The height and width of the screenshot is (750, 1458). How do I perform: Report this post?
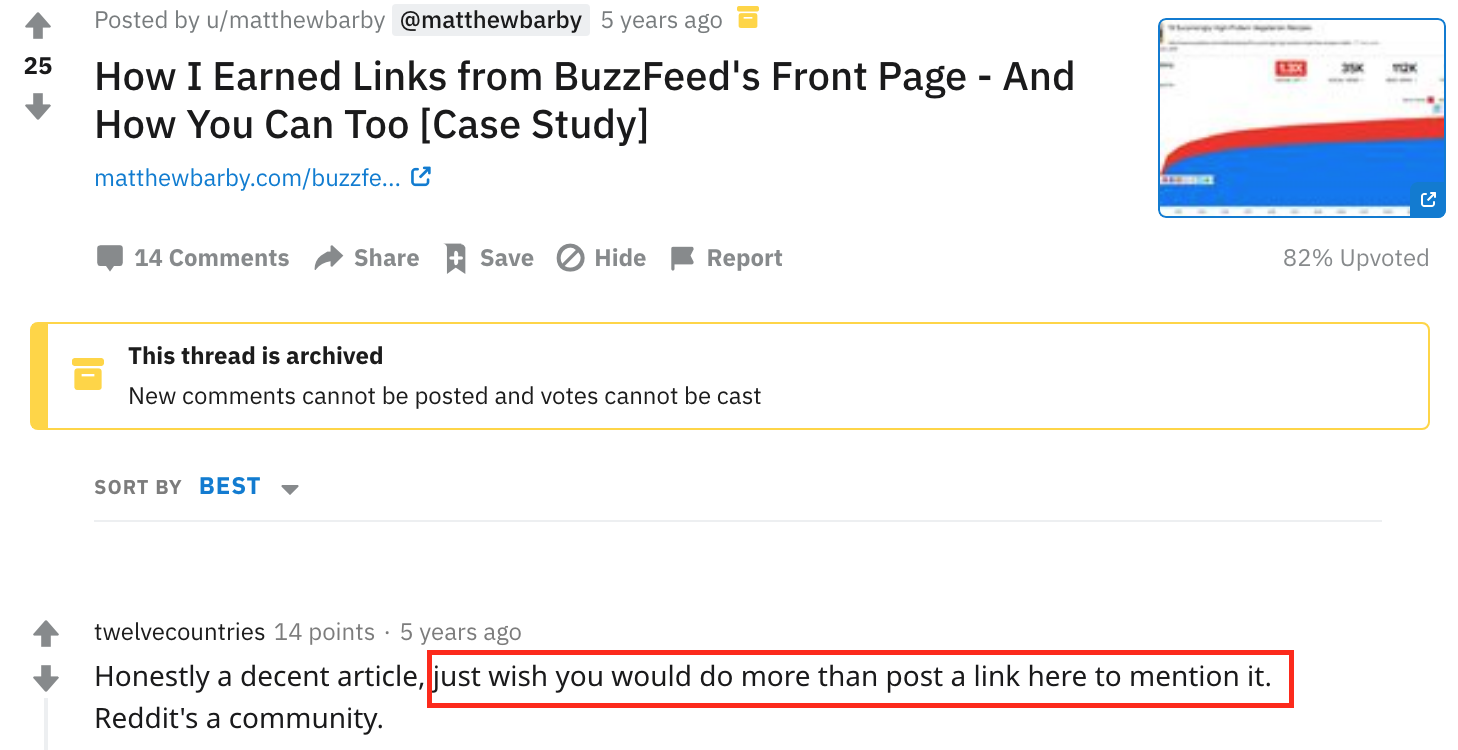coord(726,258)
